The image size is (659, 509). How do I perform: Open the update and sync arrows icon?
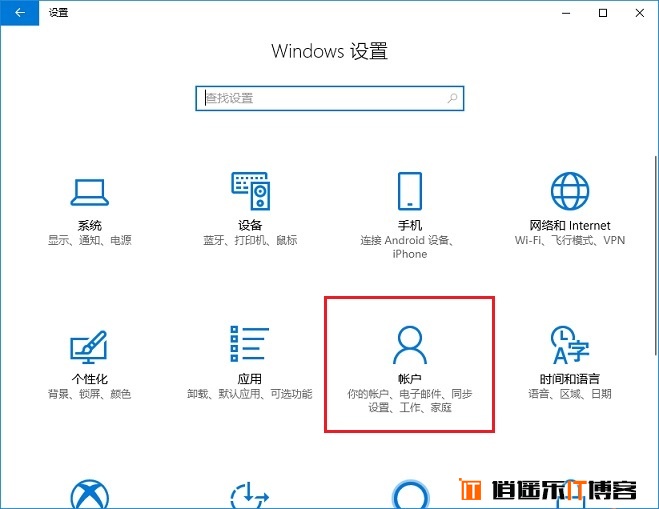(x=250, y=495)
